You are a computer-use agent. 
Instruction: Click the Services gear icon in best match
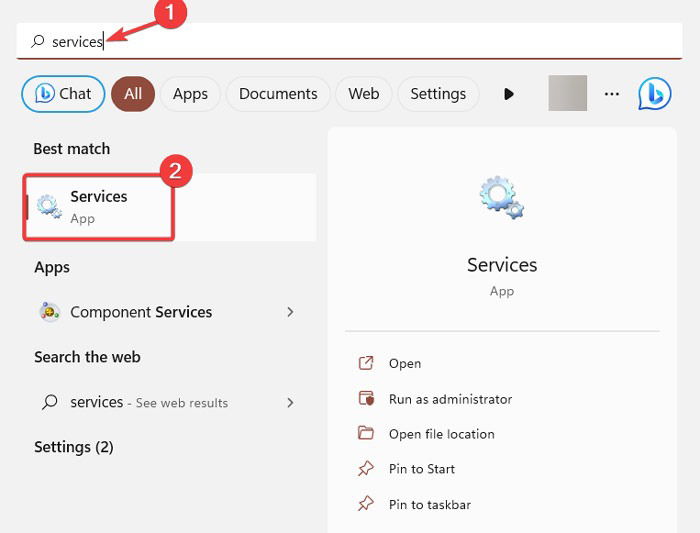coord(49,207)
